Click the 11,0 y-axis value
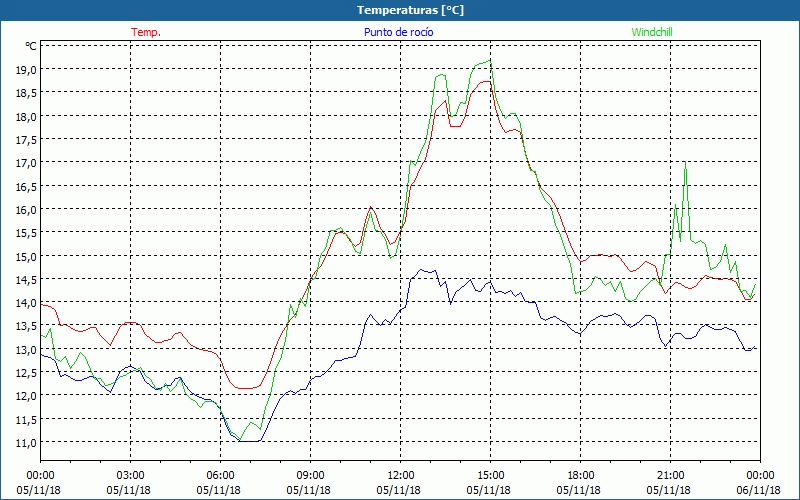The height and width of the screenshot is (500, 800). coord(26,443)
